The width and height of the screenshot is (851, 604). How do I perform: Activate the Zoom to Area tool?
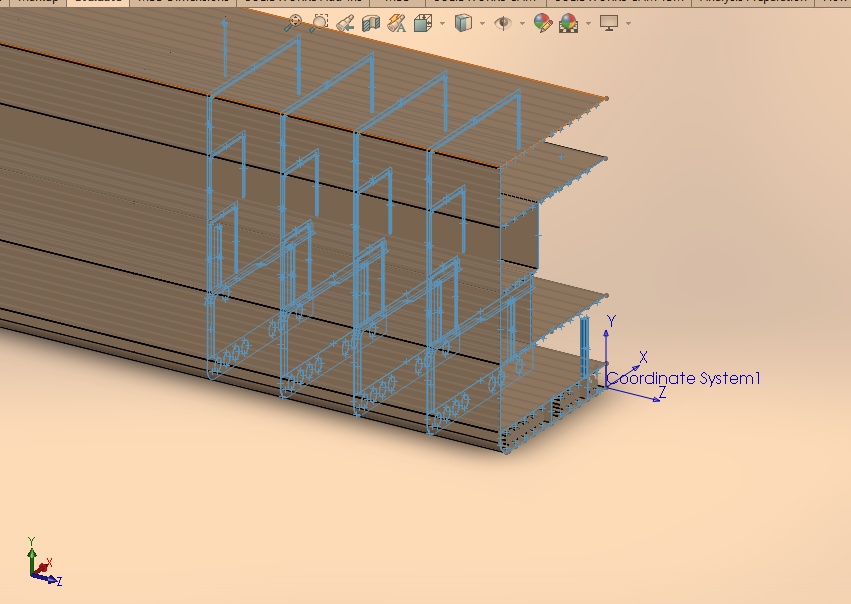click(x=319, y=23)
